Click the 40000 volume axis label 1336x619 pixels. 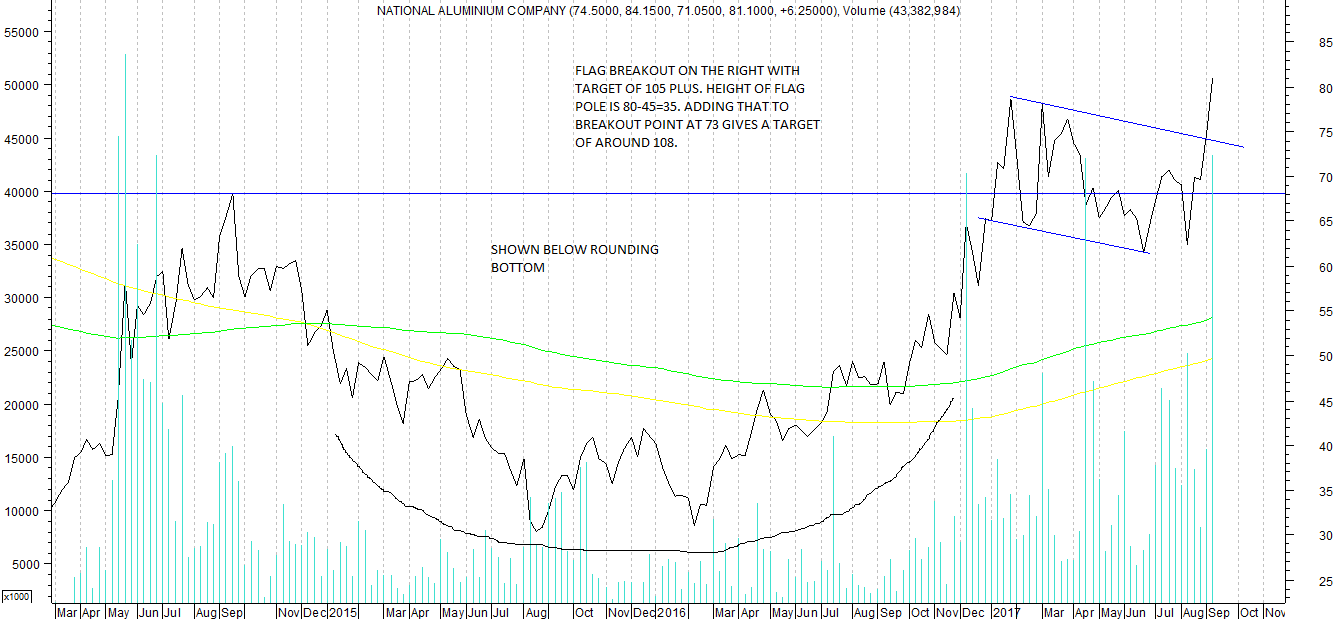click(x=23, y=192)
